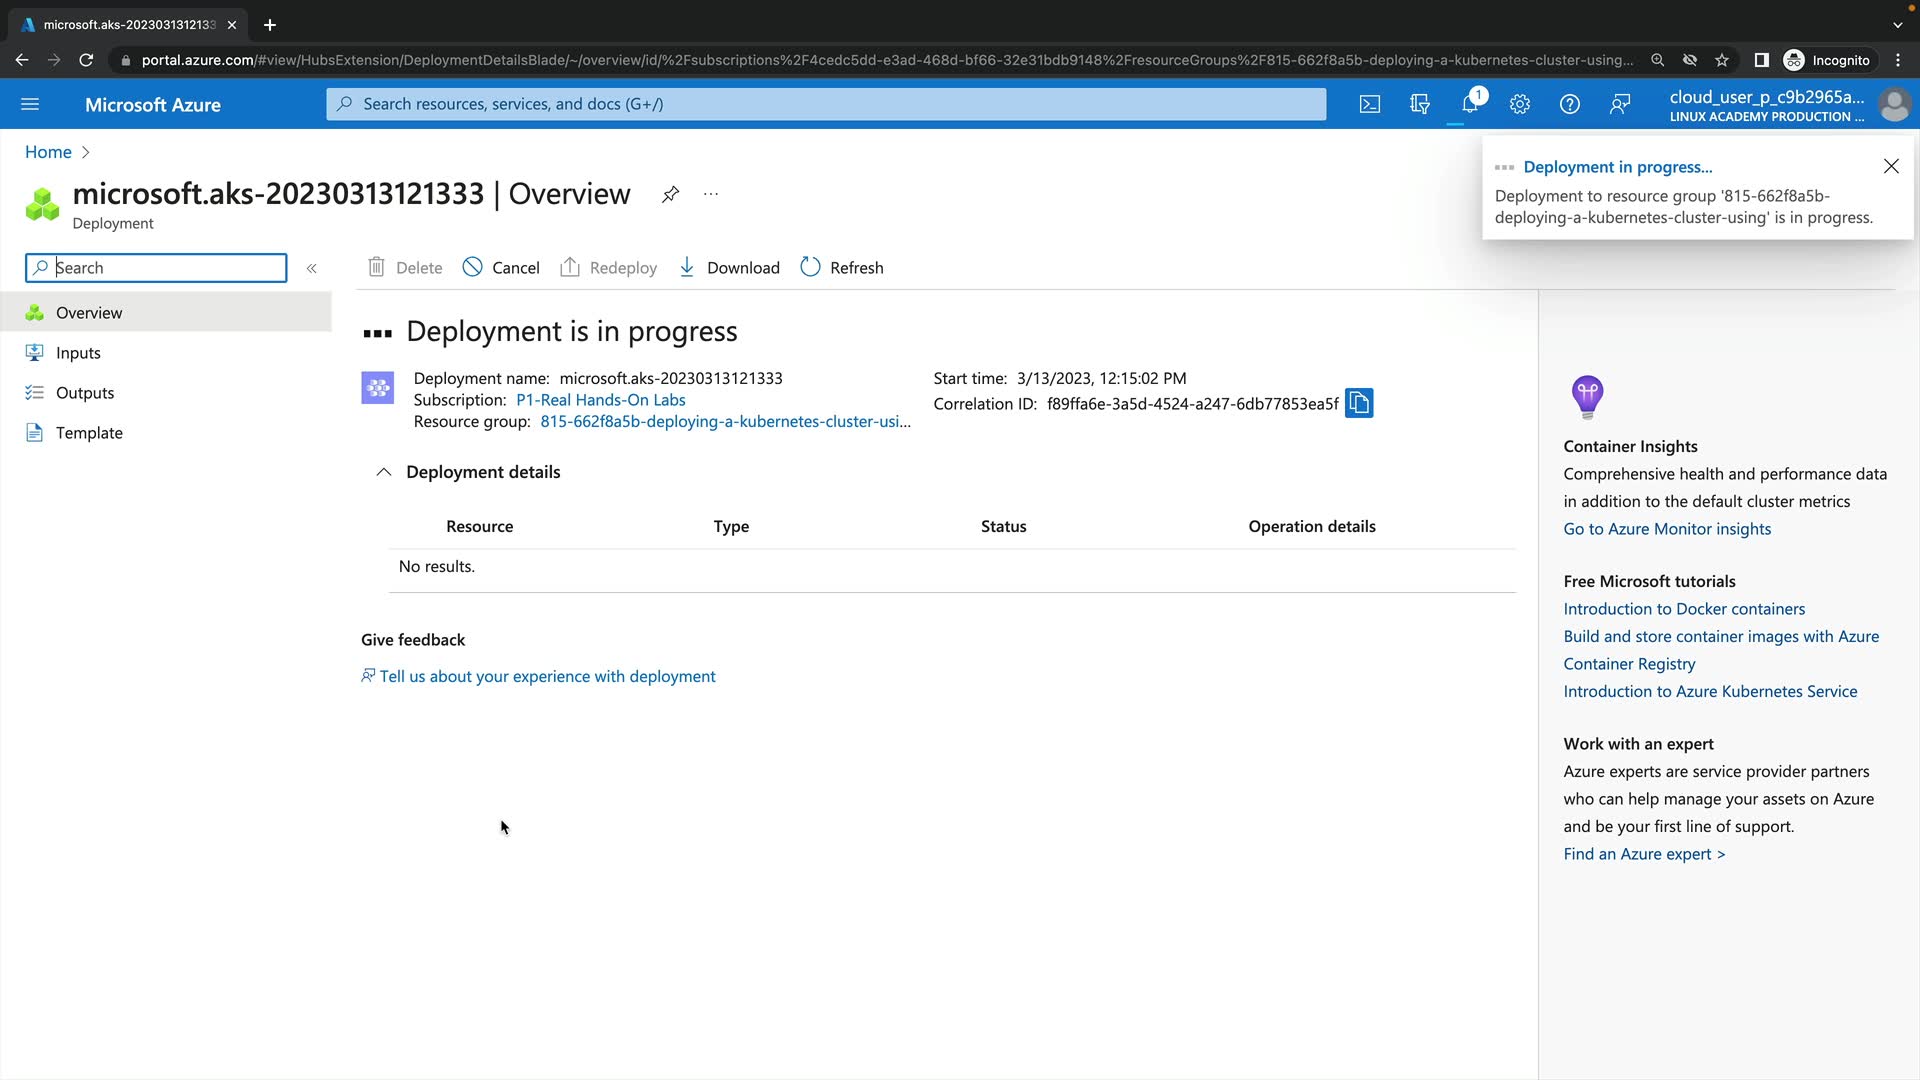Pin the deployment overview blade
This screenshot has height=1080, width=1920.
click(x=670, y=194)
